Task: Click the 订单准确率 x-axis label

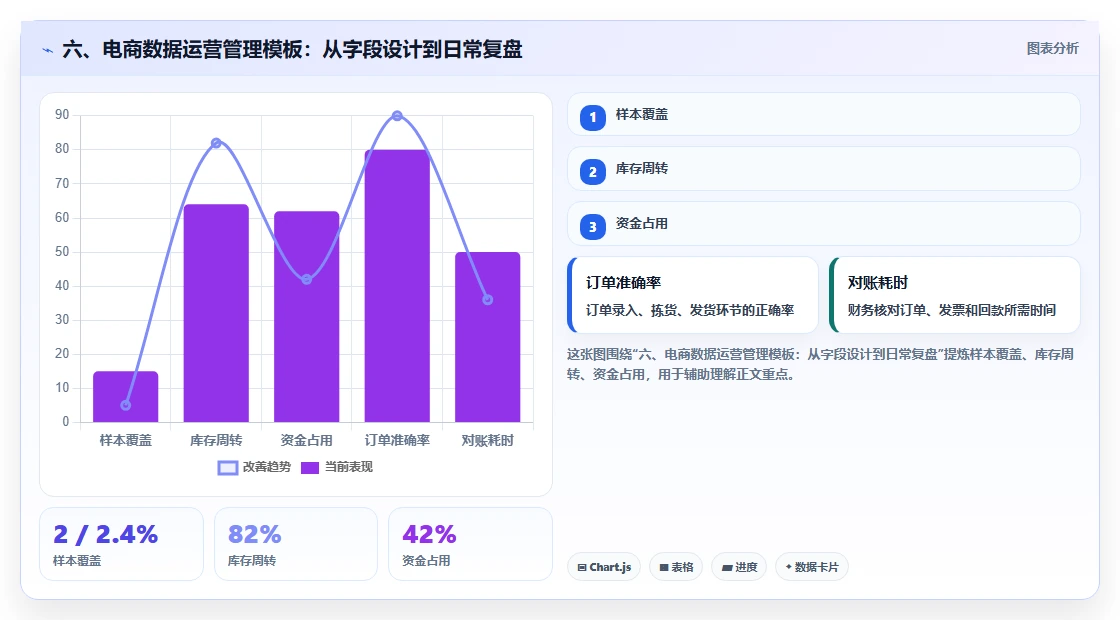Action: [x=397, y=440]
